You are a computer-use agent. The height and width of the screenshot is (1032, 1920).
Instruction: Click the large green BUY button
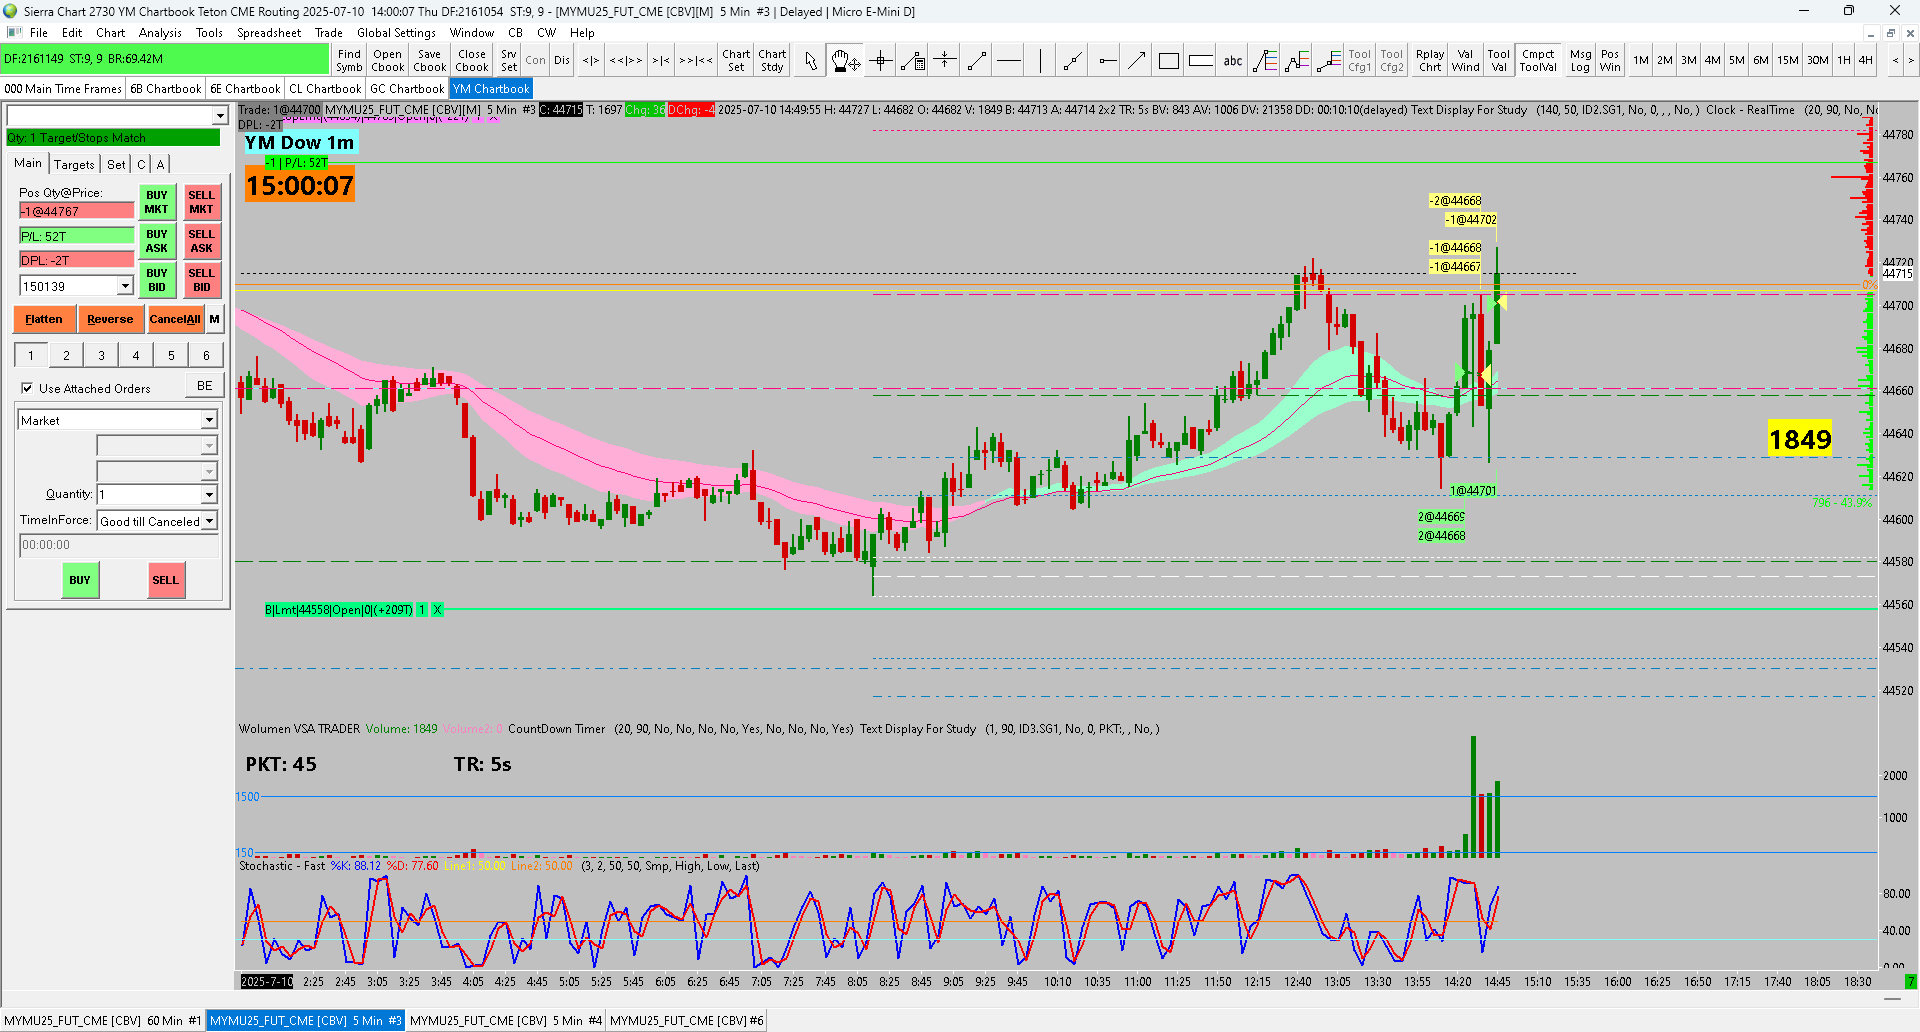[80, 580]
